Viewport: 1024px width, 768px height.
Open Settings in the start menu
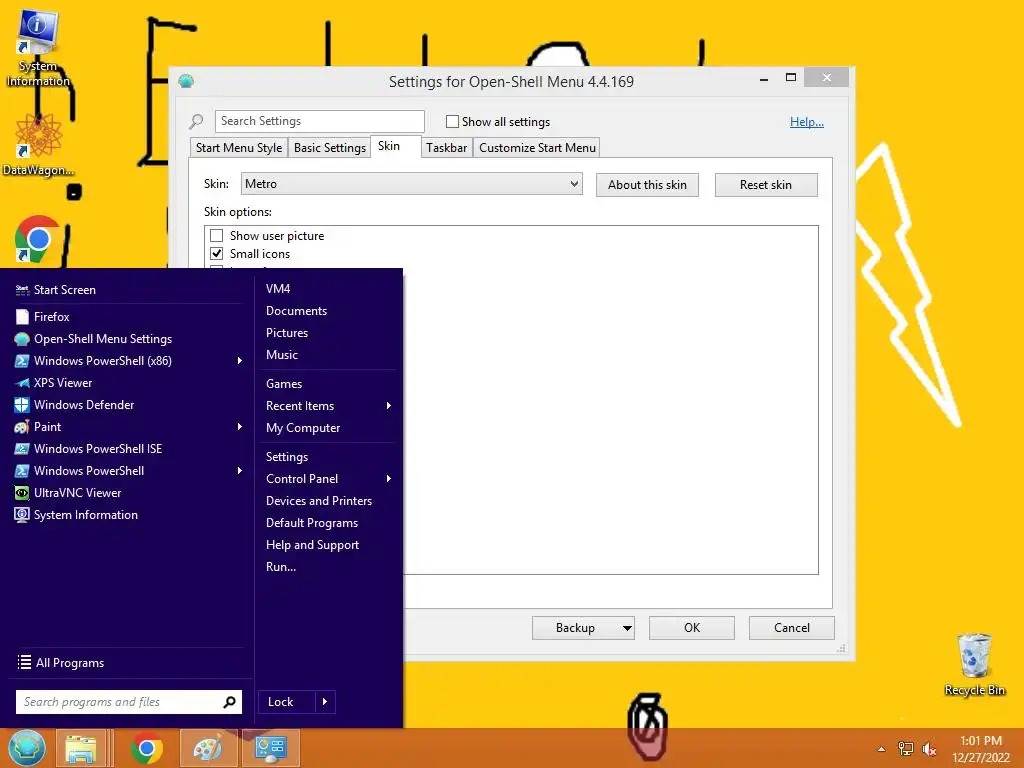coord(287,457)
